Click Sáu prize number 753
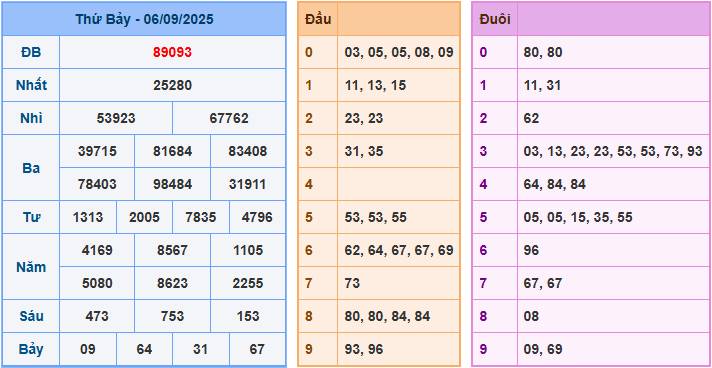 click(x=172, y=316)
